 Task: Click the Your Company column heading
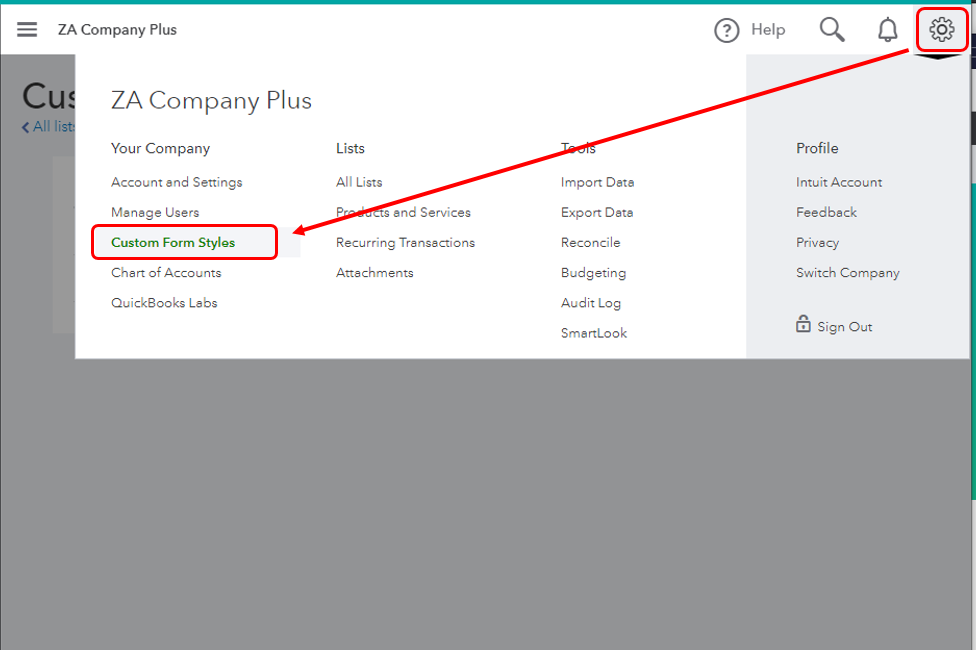pos(161,148)
